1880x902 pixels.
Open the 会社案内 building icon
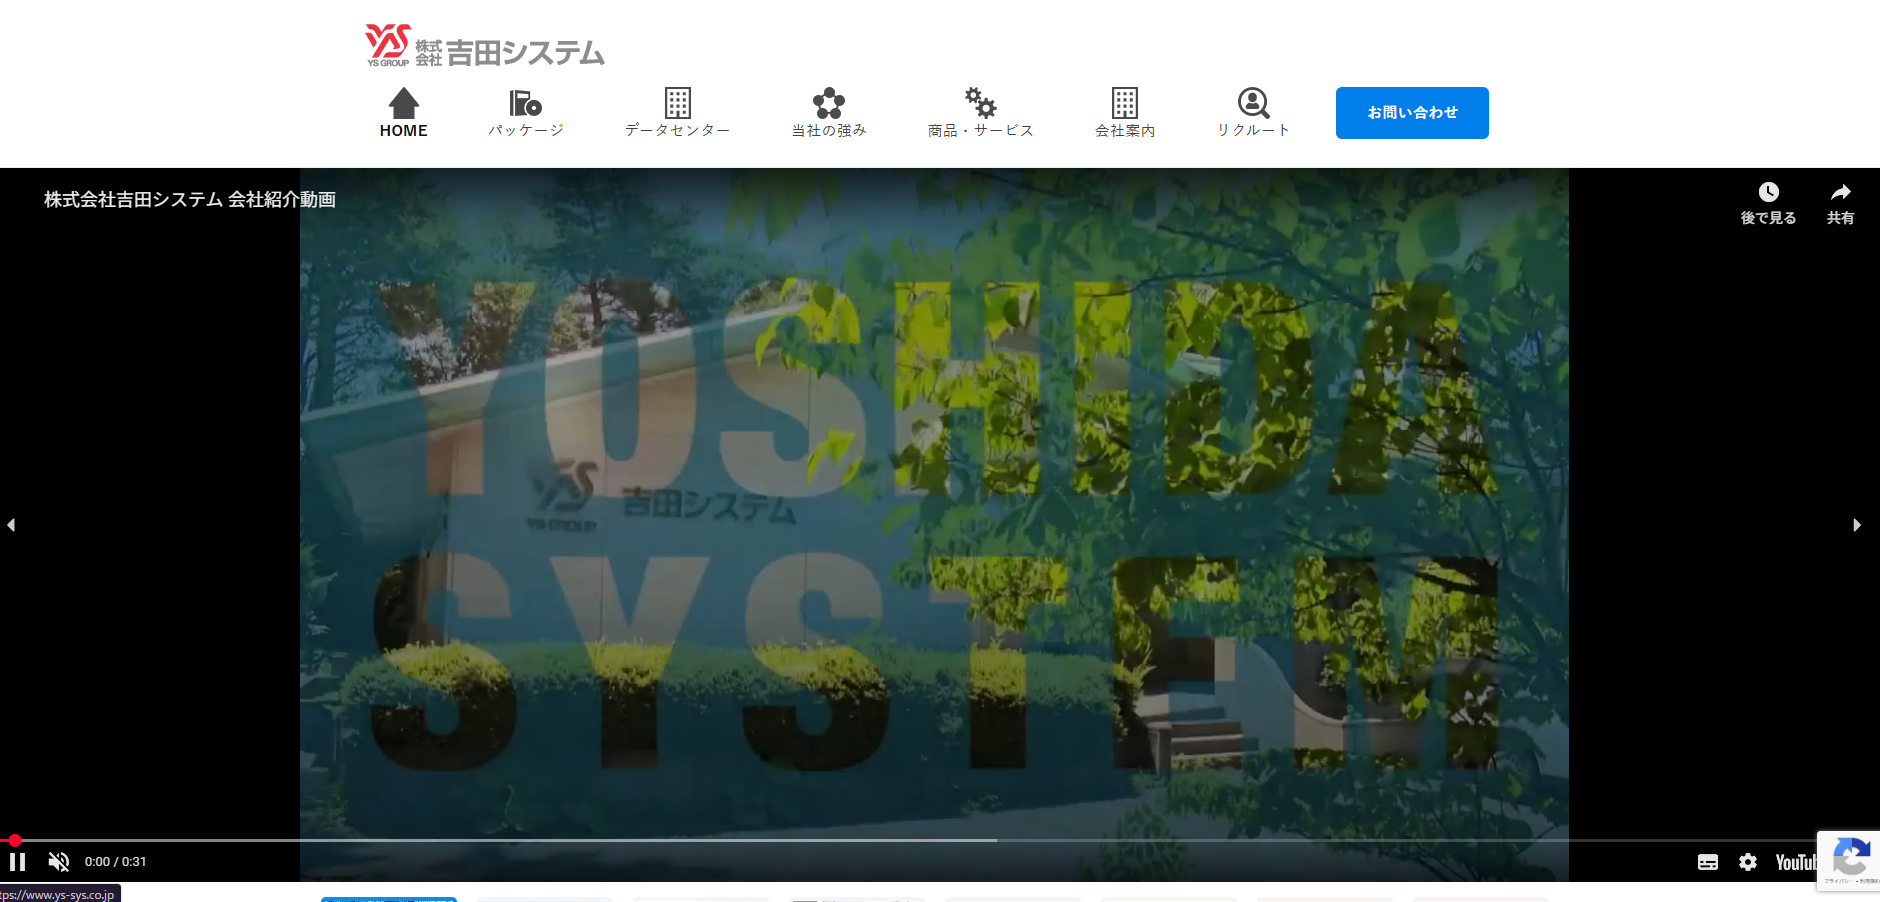(1125, 103)
